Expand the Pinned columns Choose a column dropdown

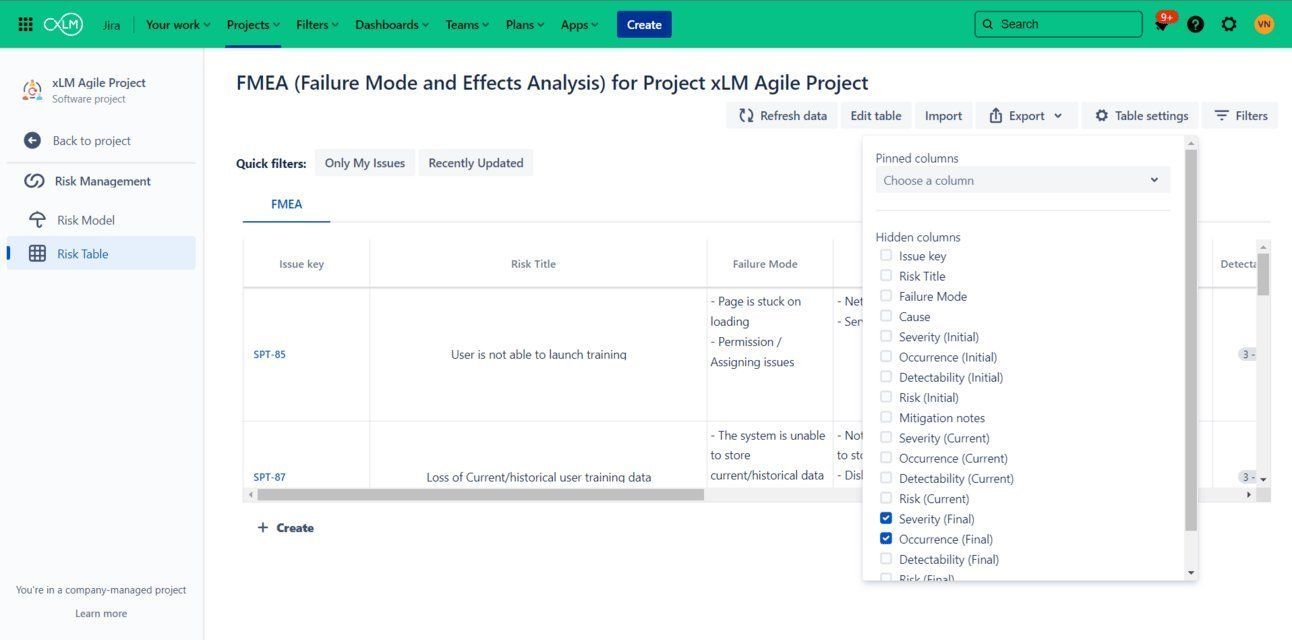point(1022,180)
